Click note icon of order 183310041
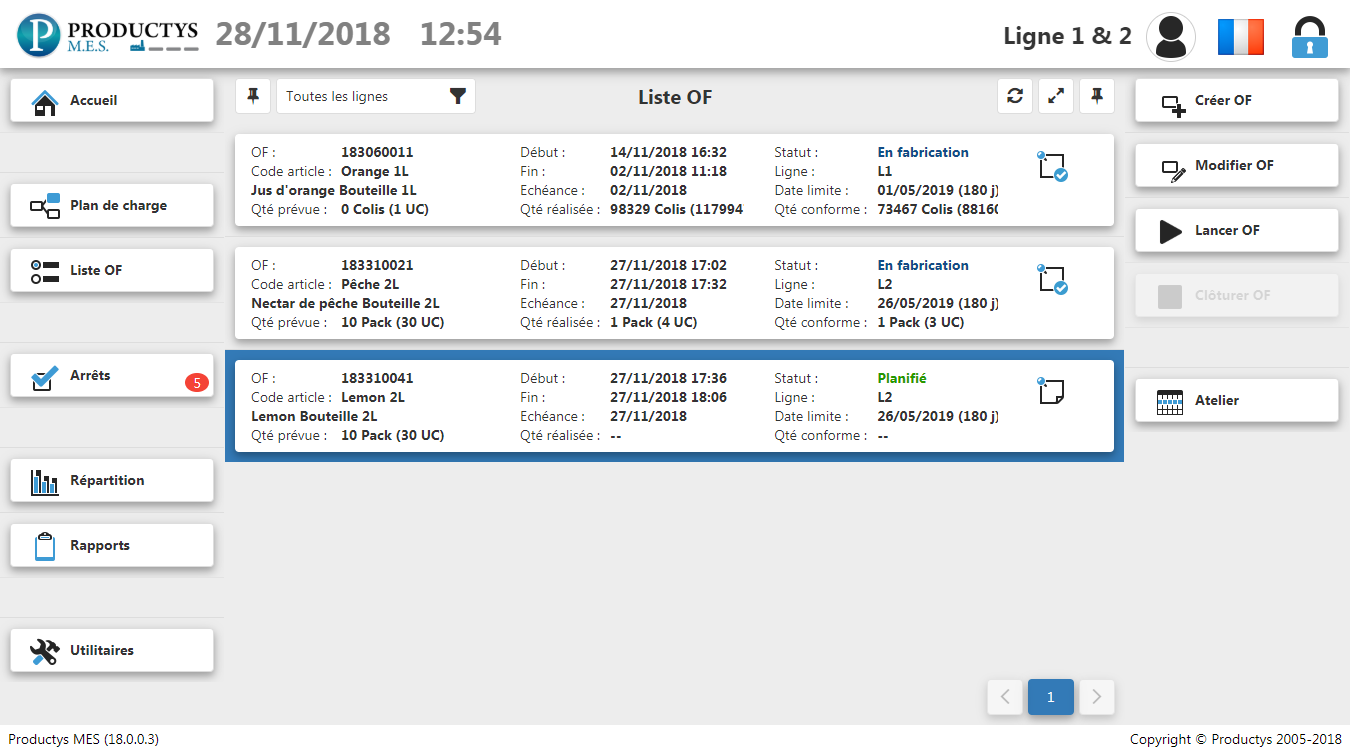This screenshot has width=1350, height=752. pos(1051,391)
